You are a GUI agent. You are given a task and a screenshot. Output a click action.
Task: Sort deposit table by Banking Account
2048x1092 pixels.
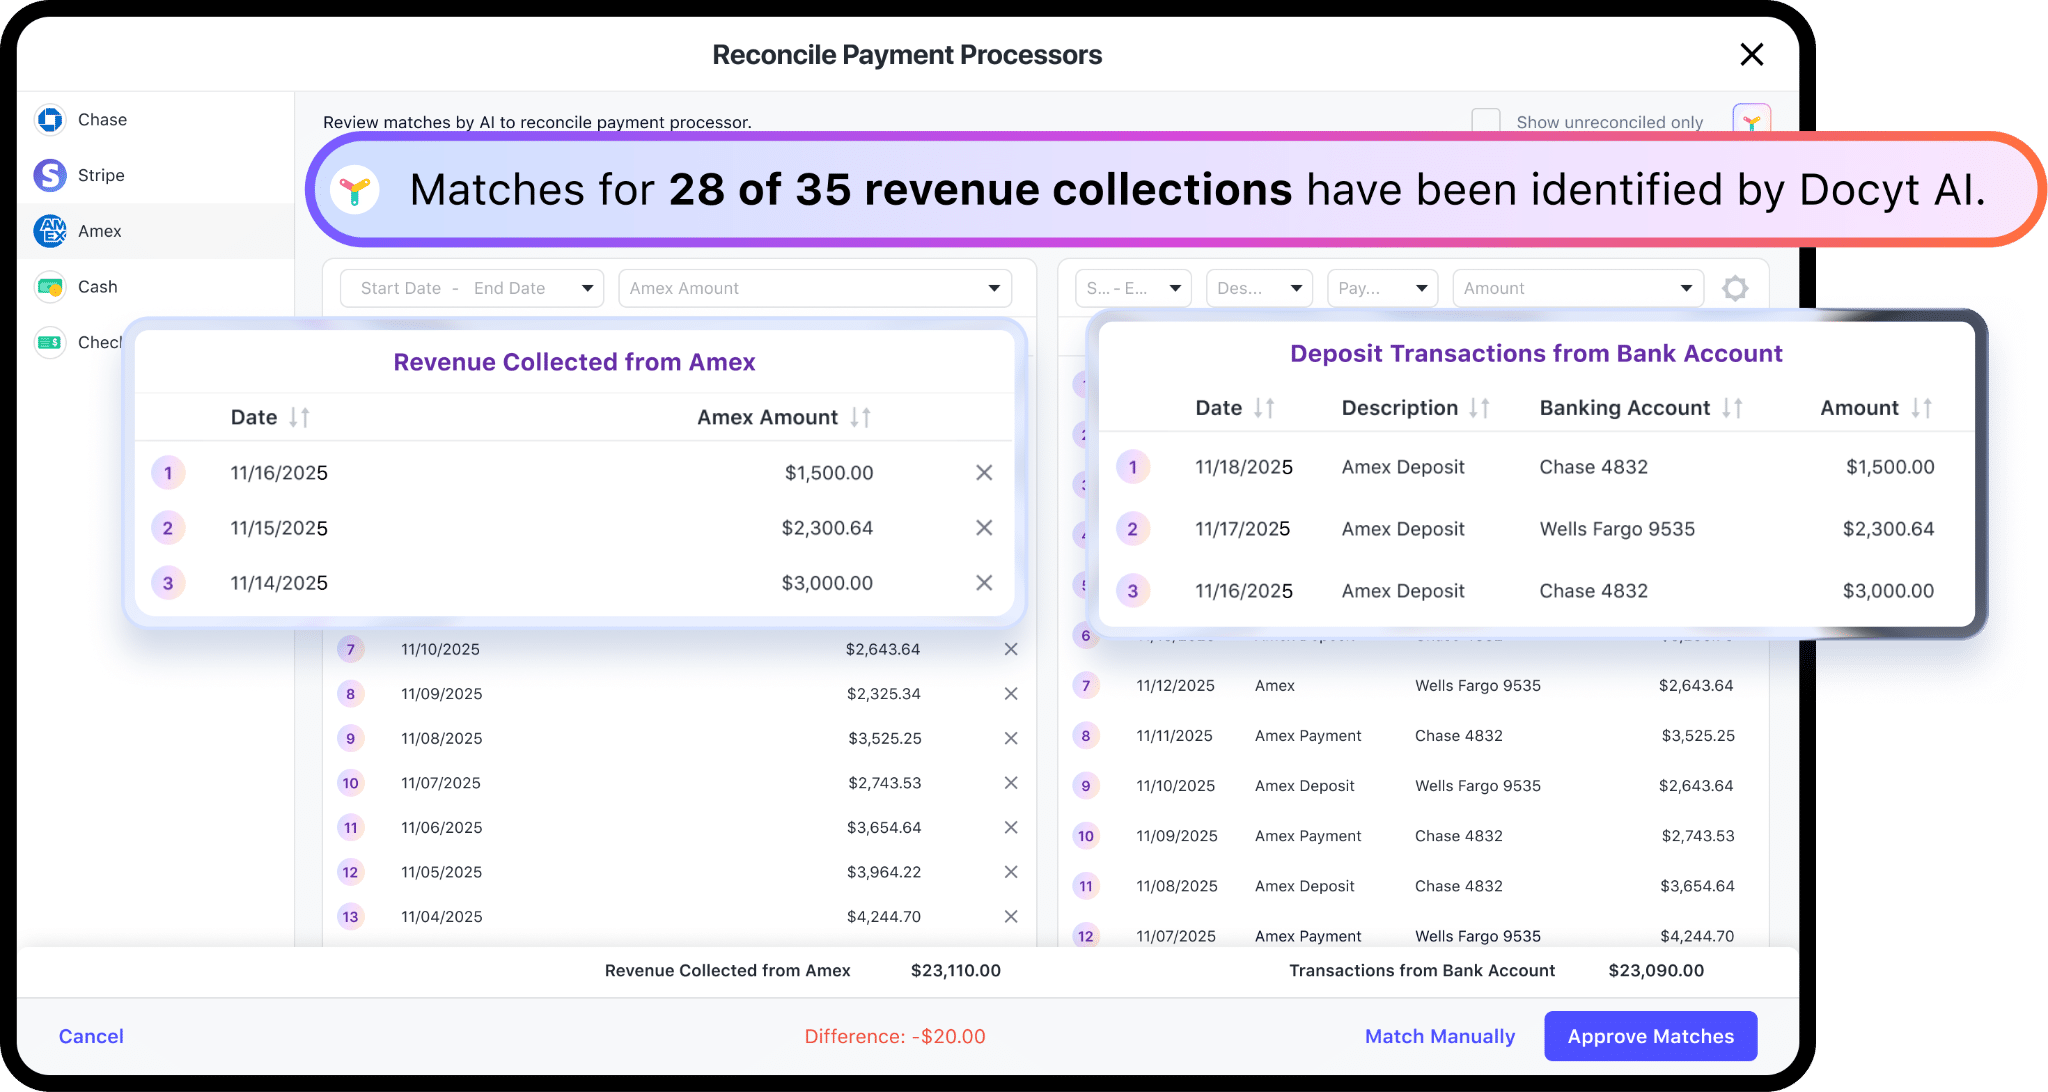1732,408
